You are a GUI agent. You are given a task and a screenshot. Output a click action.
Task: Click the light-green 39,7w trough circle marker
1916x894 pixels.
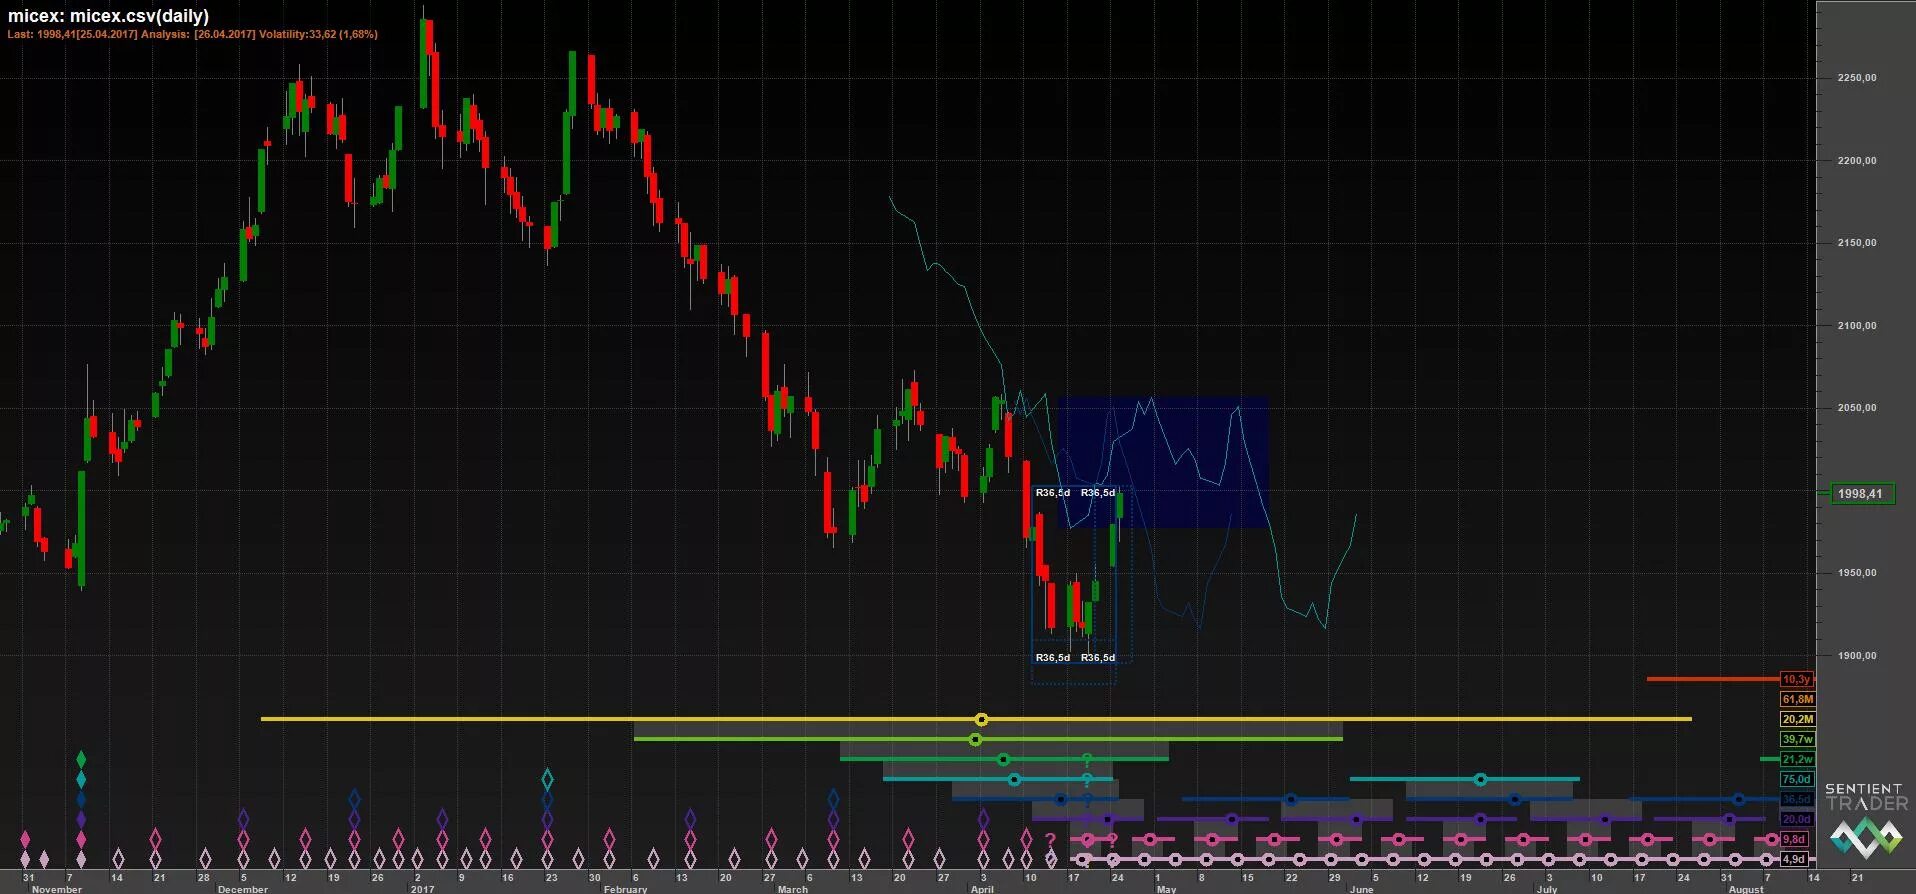tap(975, 739)
